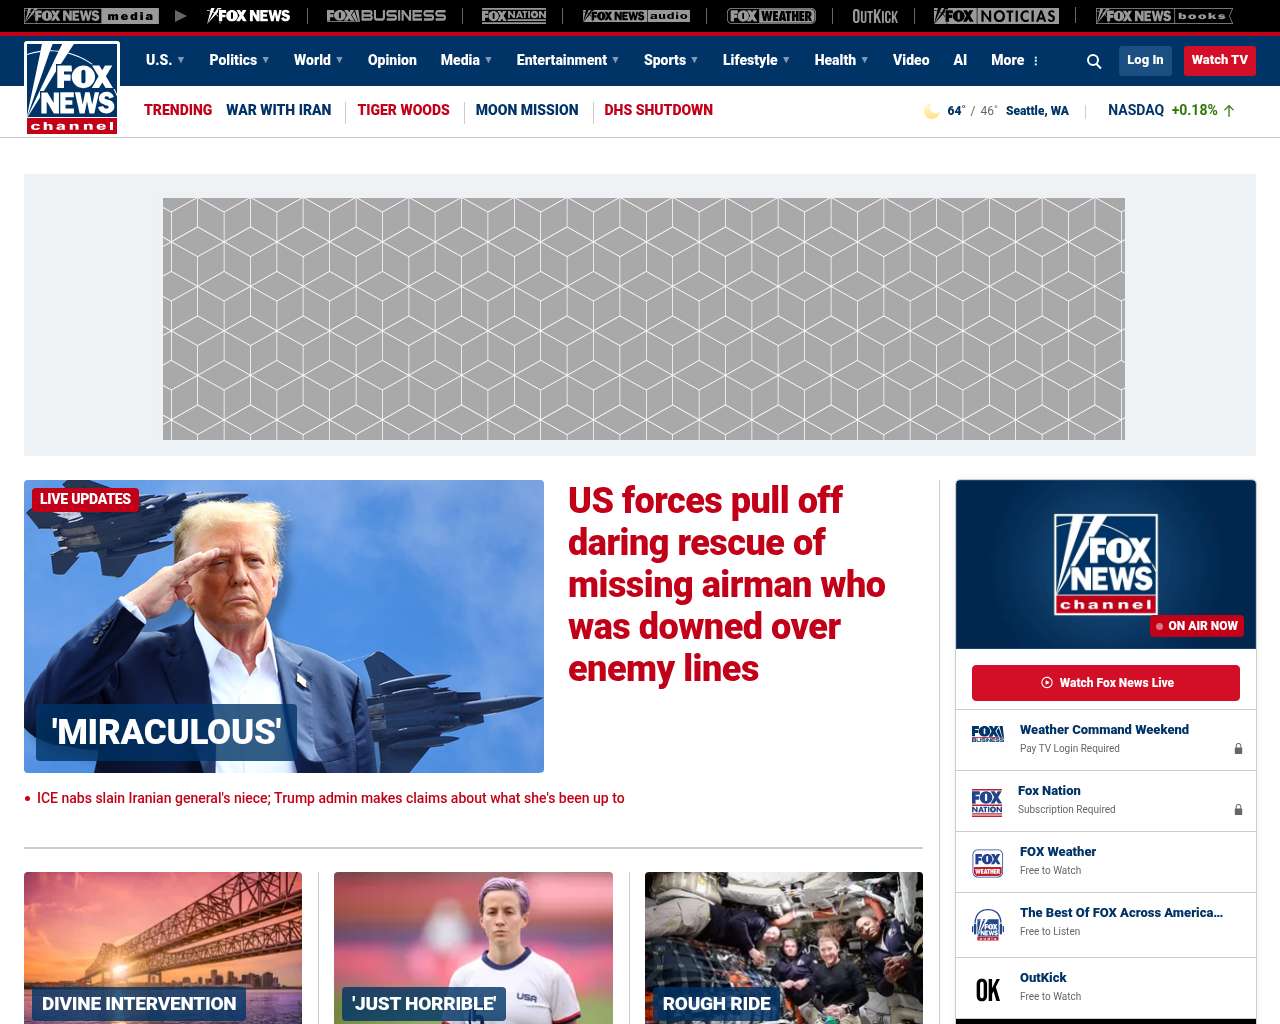Click the Seattle, WA weather location

point(1037,111)
